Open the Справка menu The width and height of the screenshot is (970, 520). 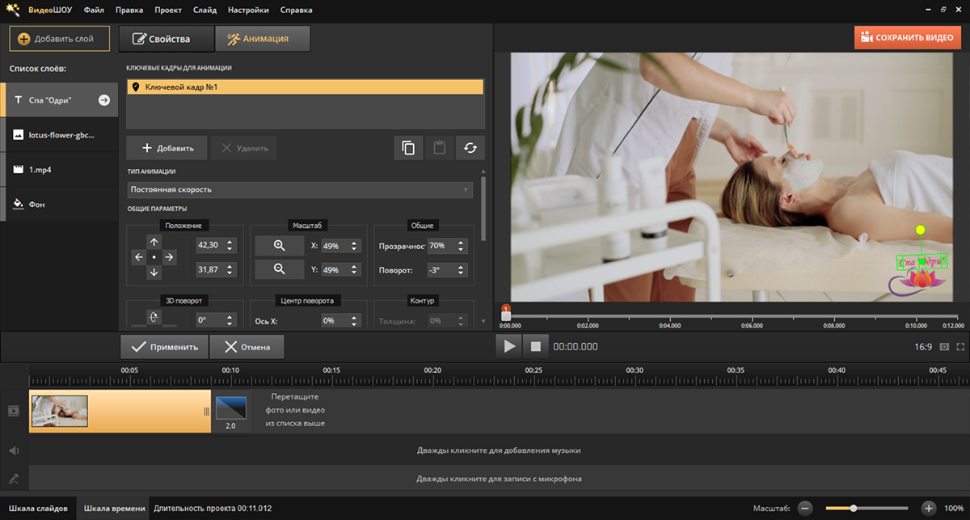click(296, 10)
